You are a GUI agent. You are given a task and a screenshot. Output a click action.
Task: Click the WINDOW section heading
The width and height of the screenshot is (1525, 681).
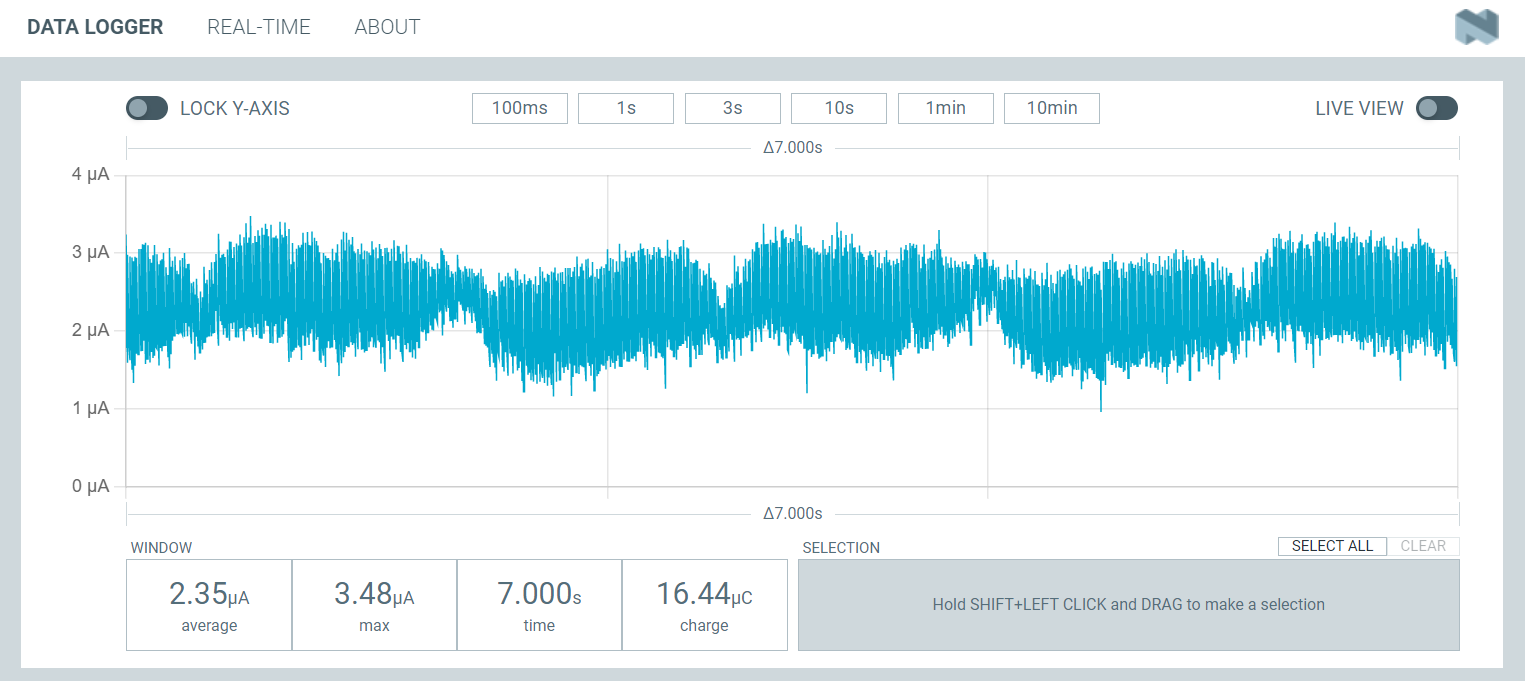[x=161, y=548]
